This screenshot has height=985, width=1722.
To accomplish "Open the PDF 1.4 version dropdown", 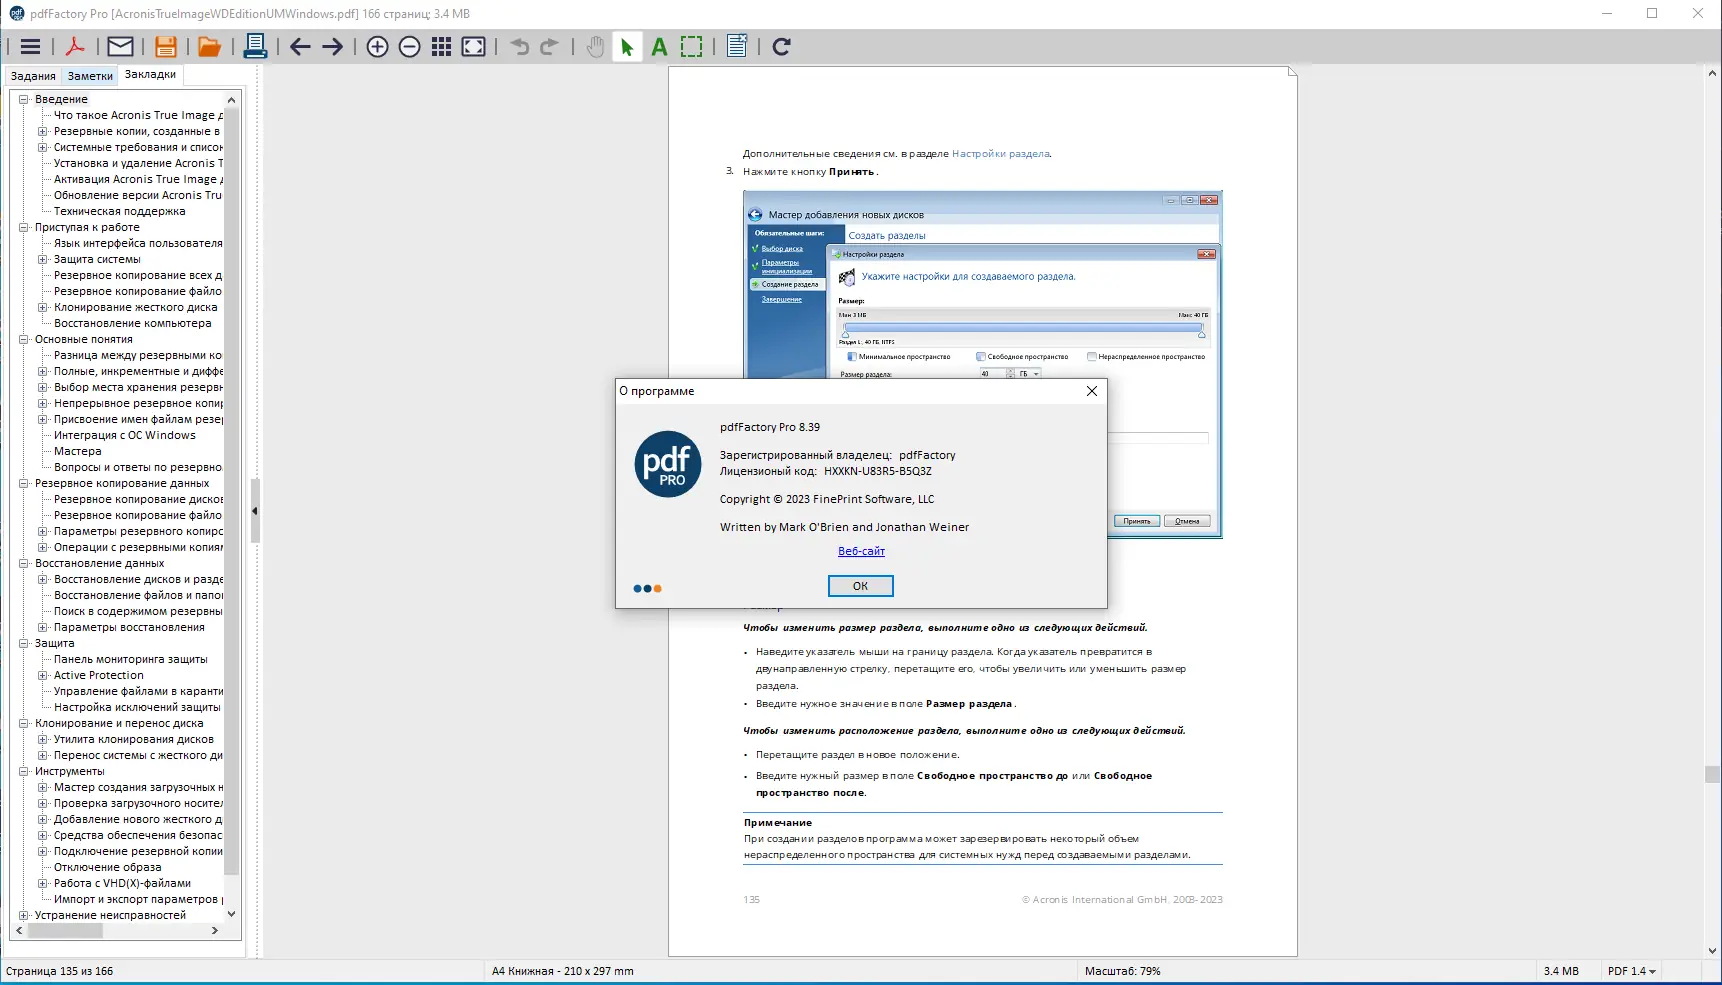I will (x=1632, y=971).
